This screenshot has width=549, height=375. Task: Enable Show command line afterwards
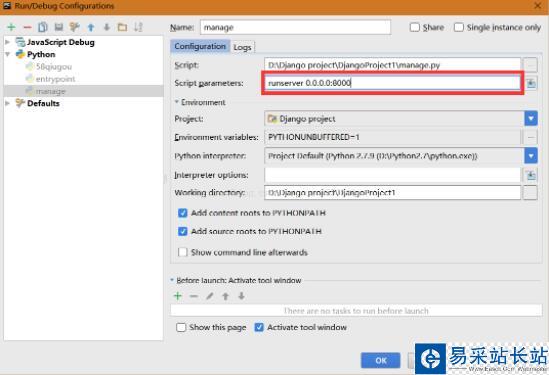click(x=183, y=252)
